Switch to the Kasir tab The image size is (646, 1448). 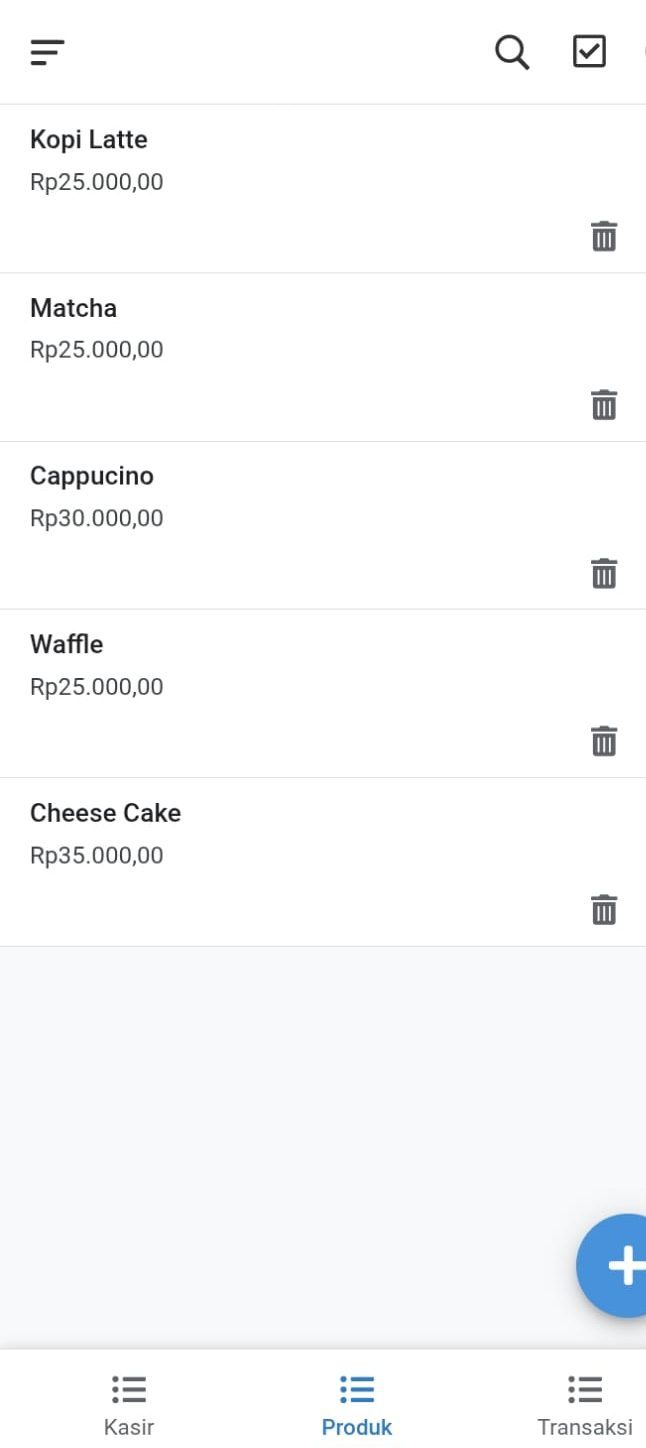[x=129, y=1403]
